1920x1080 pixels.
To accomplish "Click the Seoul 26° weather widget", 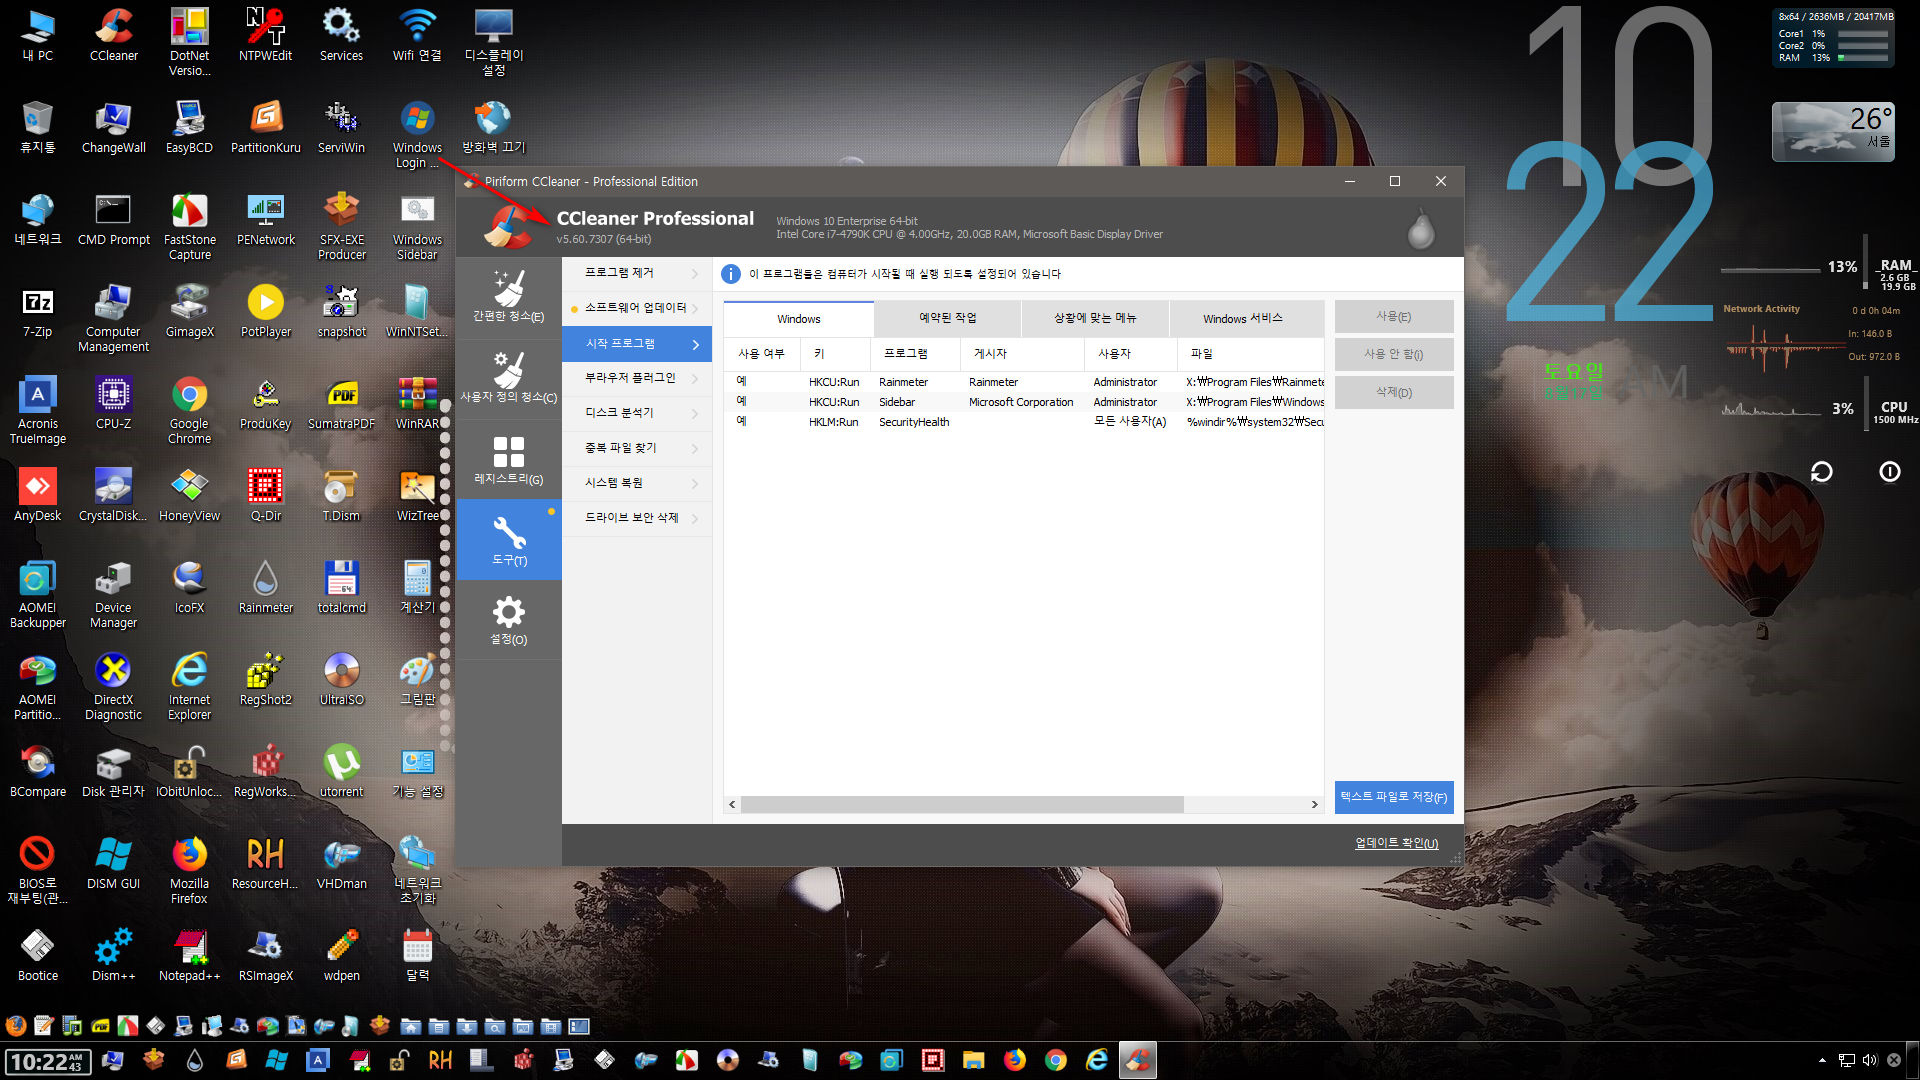I will click(x=1832, y=131).
